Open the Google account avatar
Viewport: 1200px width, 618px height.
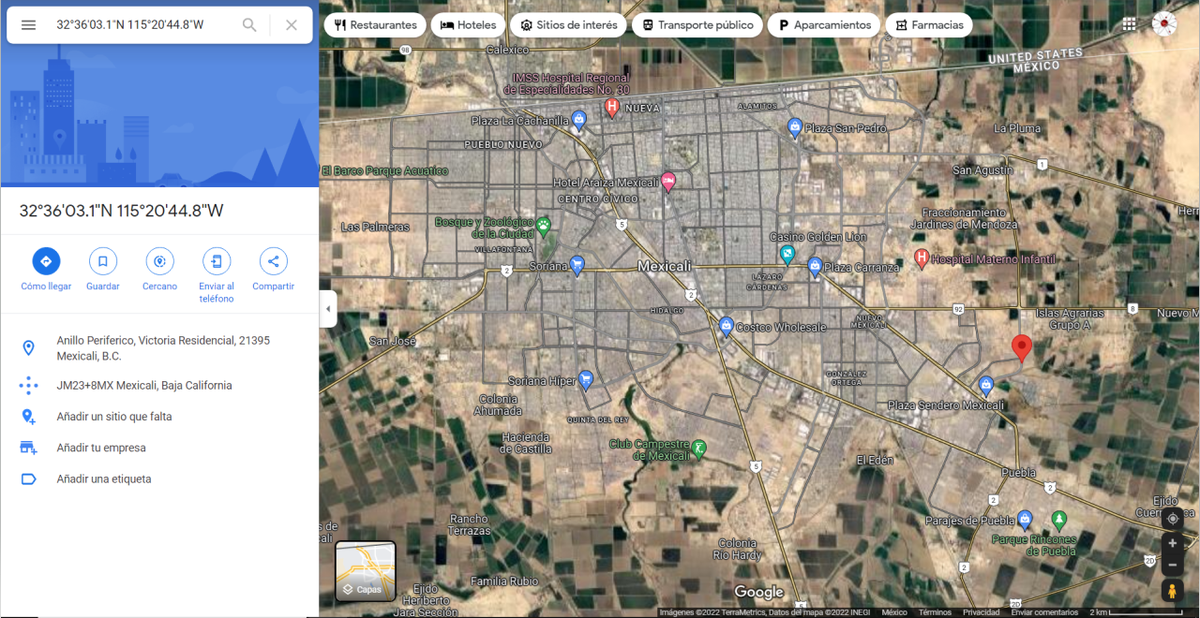click(1164, 25)
